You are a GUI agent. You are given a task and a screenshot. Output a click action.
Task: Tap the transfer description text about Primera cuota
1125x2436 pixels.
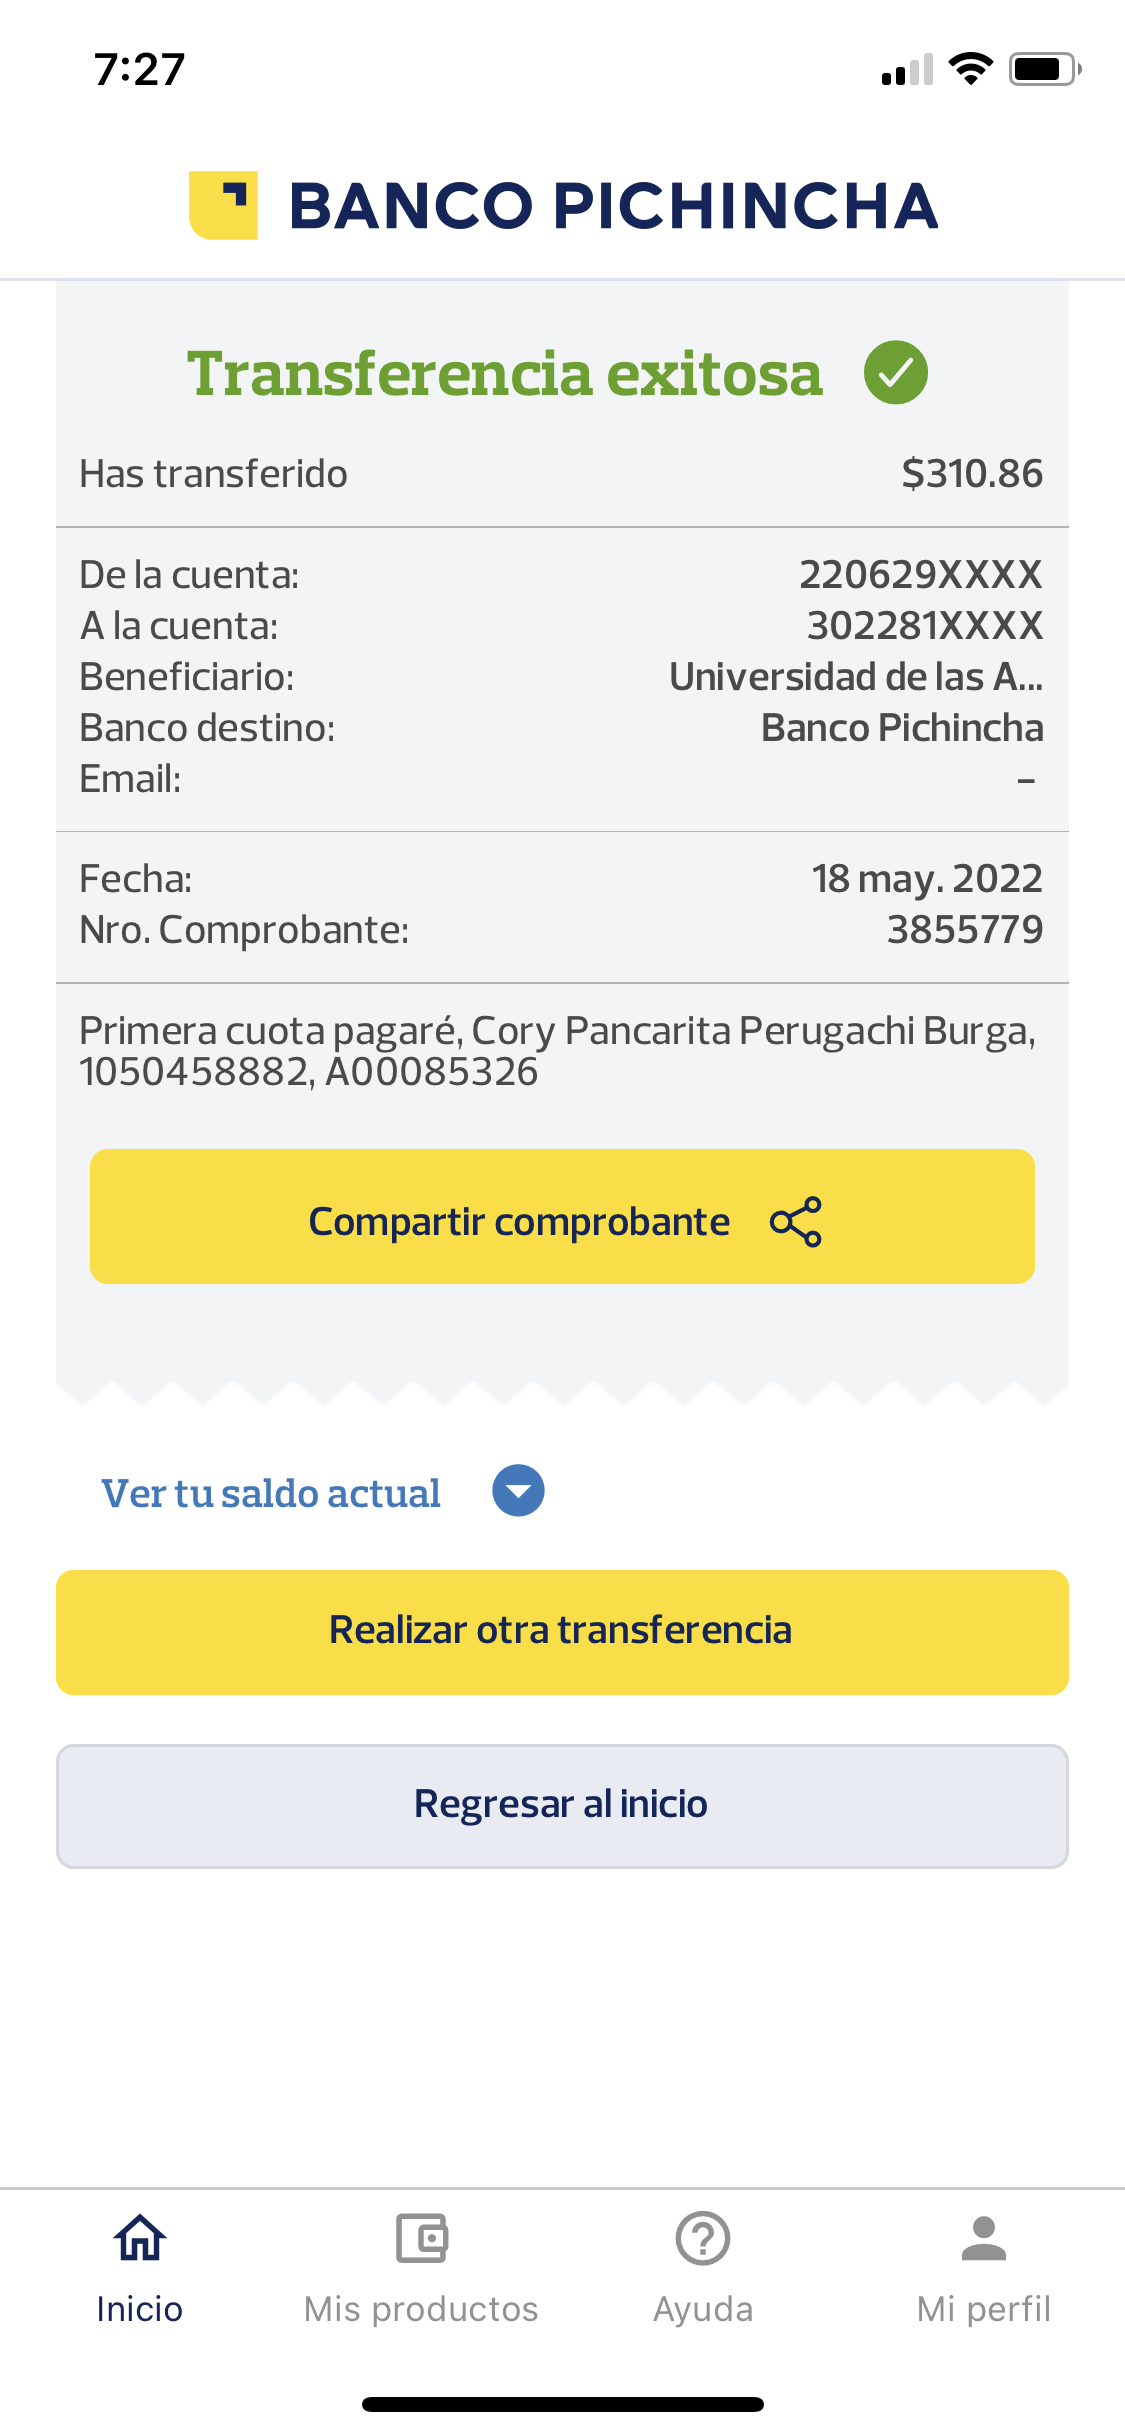coord(557,1050)
